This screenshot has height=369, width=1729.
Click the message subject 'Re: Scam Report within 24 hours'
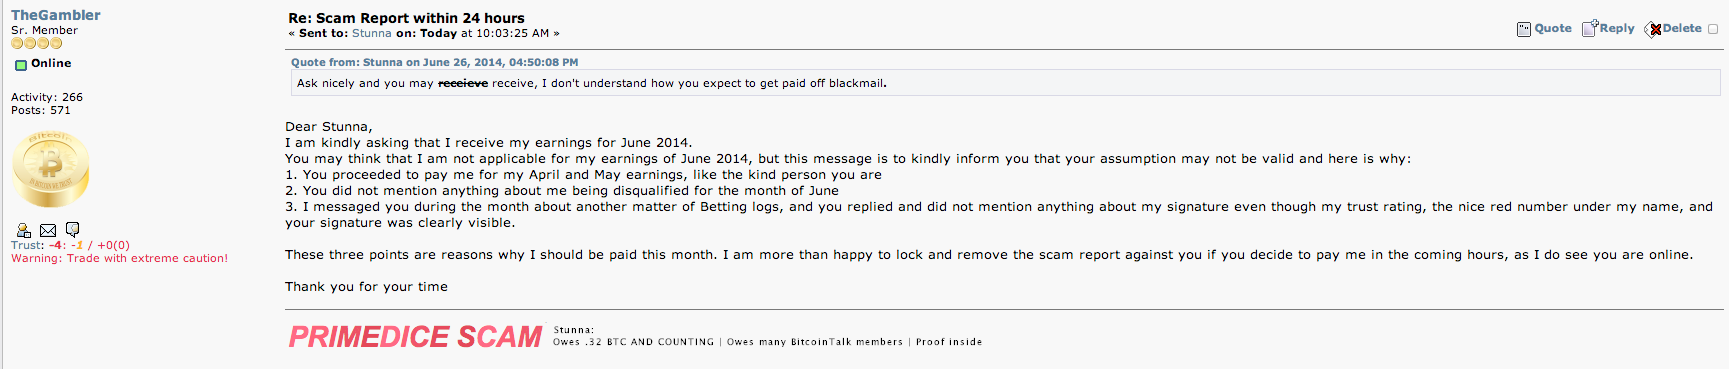(406, 18)
